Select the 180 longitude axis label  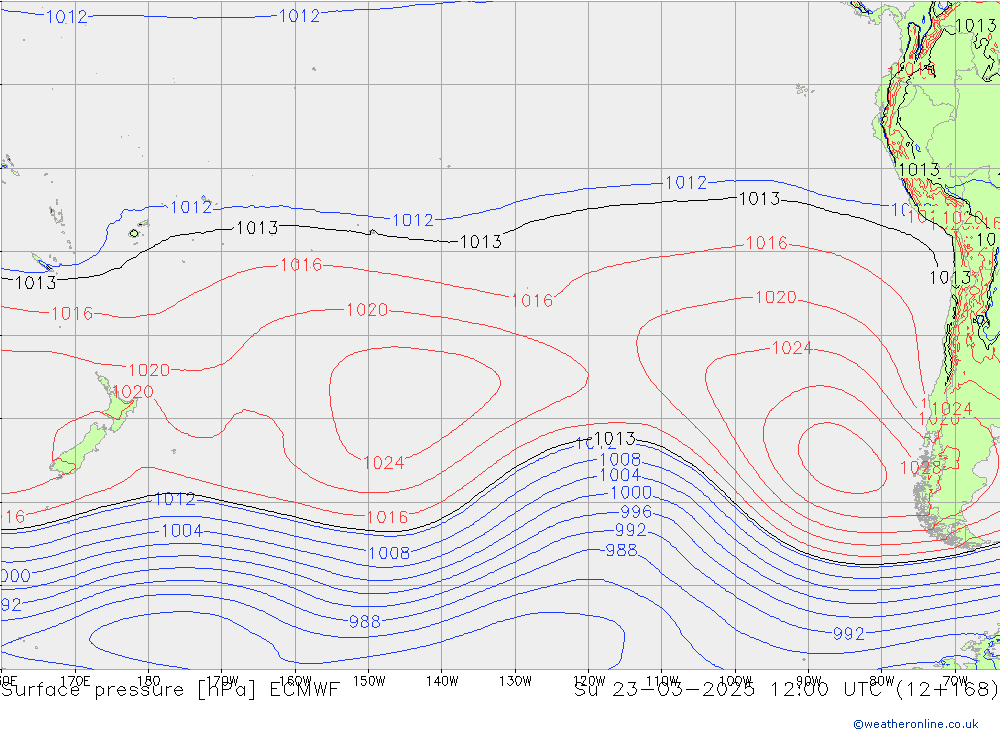[148, 680]
